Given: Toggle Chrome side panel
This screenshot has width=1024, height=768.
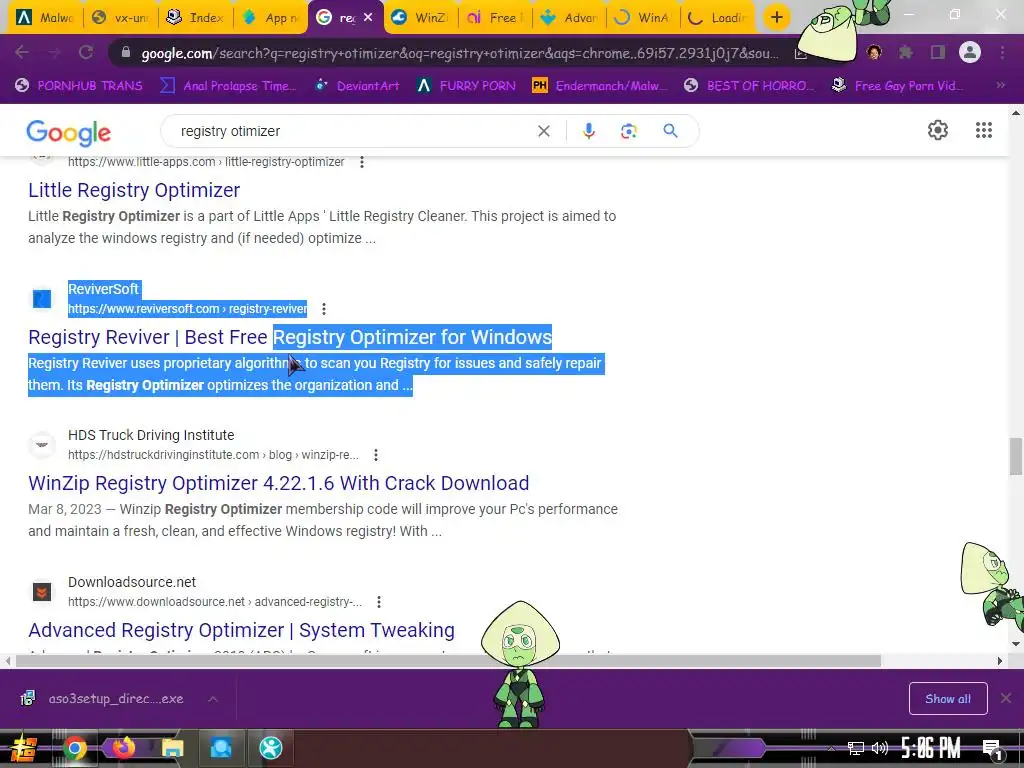Looking at the screenshot, I should 938,52.
